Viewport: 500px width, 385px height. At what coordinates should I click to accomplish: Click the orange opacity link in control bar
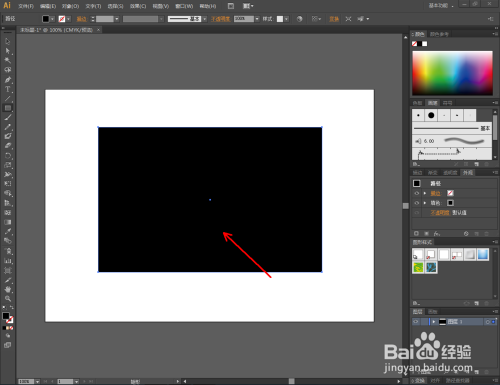pos(220,19)
